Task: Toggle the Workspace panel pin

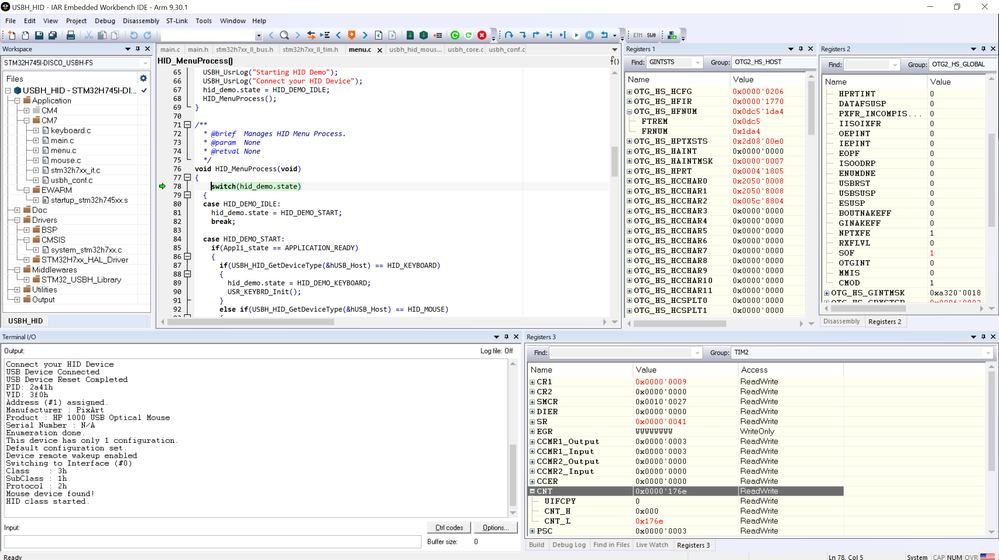Action: coord(138,49)
